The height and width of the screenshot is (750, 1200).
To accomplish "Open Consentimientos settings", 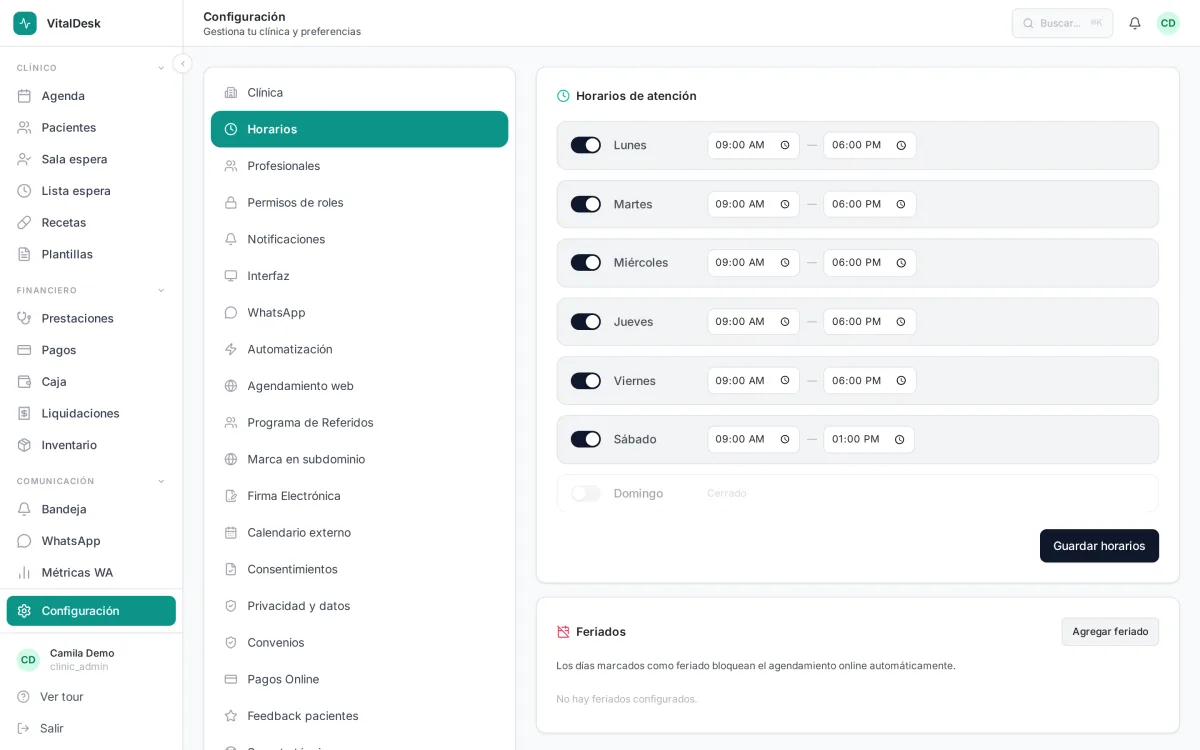I will click(359, 569).
